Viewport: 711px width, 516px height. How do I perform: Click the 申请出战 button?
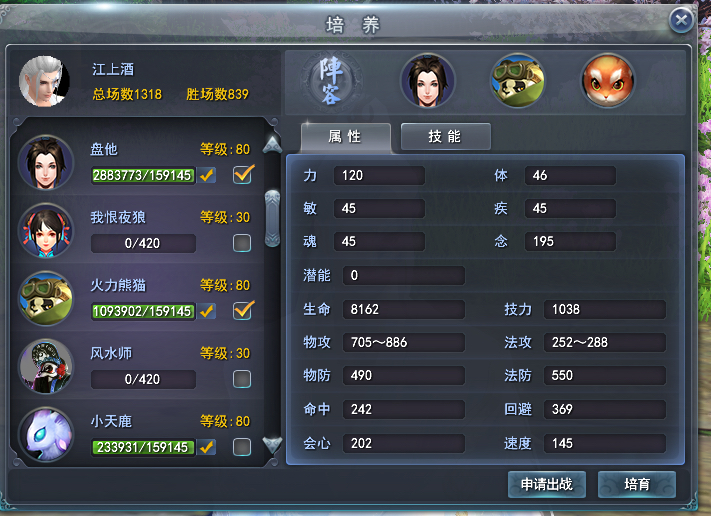(546, 484)
